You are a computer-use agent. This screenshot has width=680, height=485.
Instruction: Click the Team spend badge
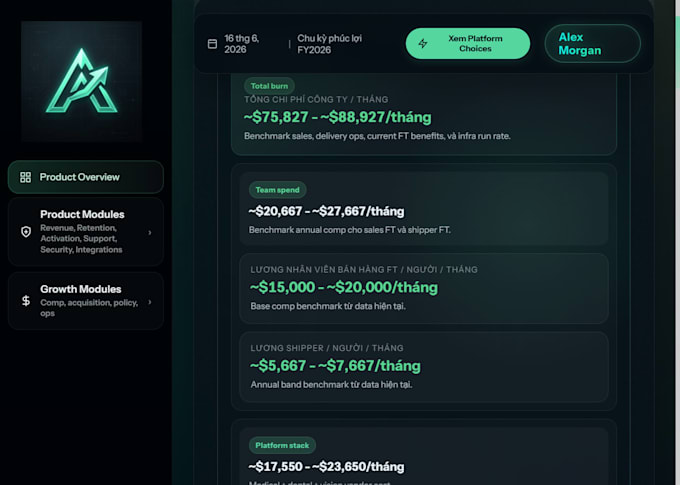click(x=278, y=190)
